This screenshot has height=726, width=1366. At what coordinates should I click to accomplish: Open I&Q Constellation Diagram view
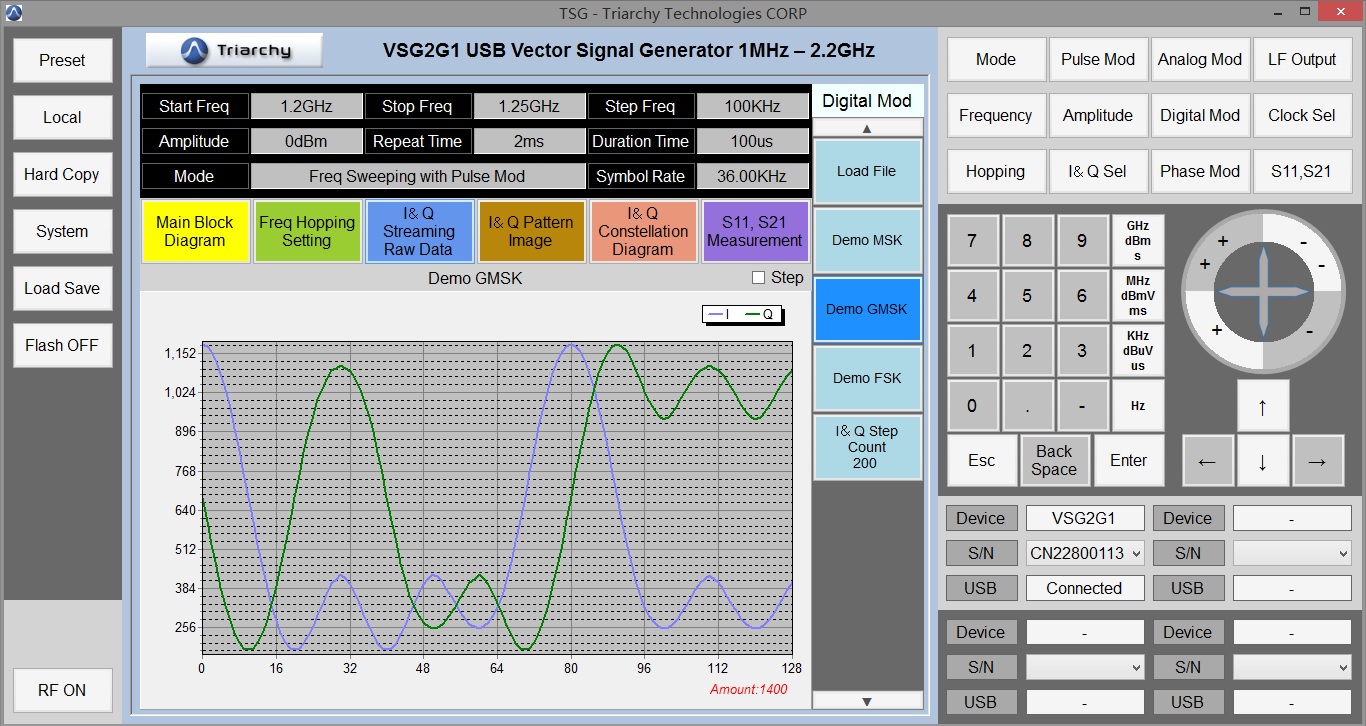click(643, 231)
